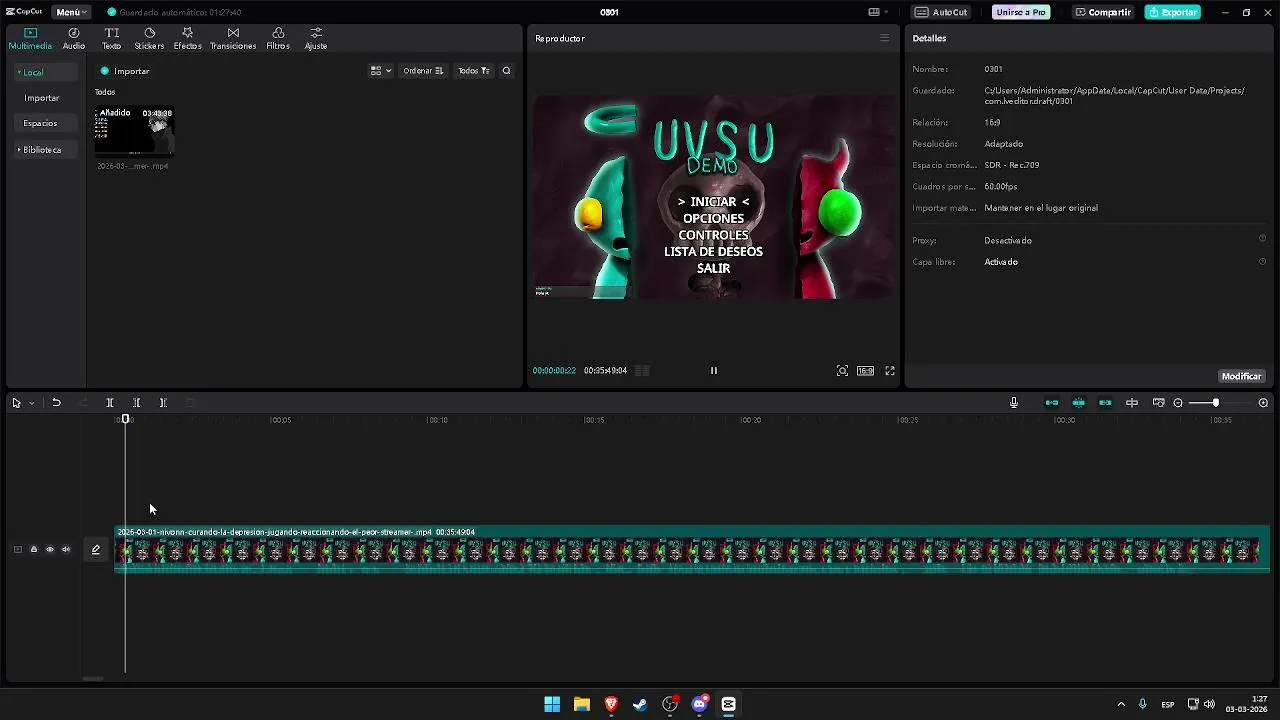Toggle track linkage
The height and width of the screenshot is (720, 1280).
pos(1105,403)
